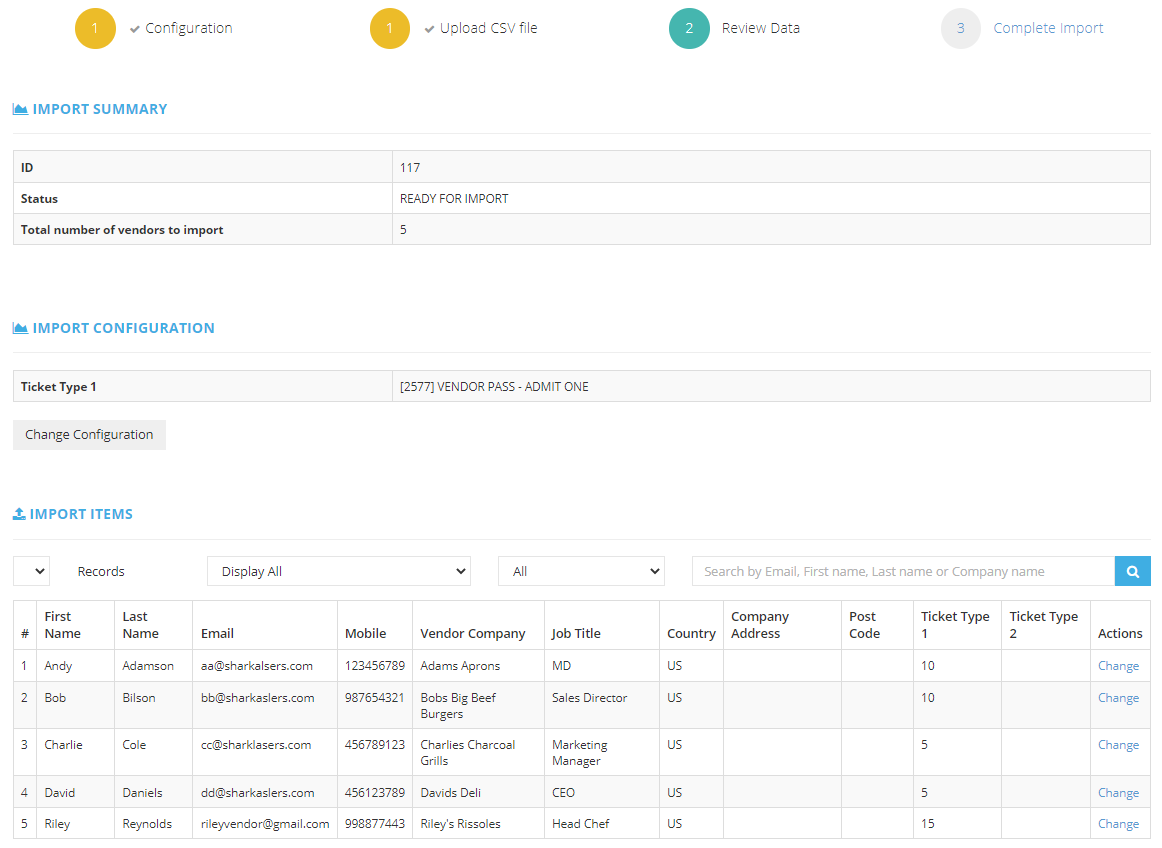Viewport: 1162px width, 848px height.
Task: Click the Marketing Manager job title
Action: tap(580, 752)
